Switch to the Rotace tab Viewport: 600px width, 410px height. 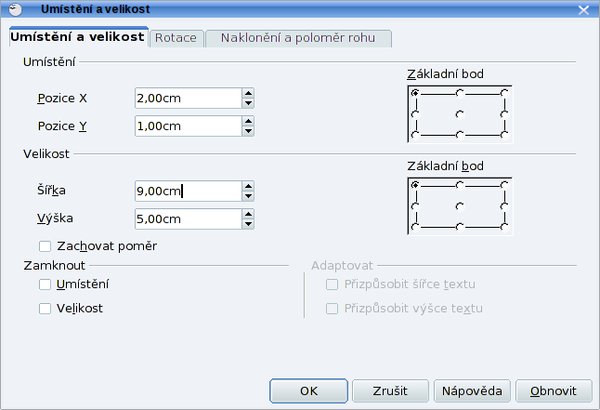(x=176, y=38)
